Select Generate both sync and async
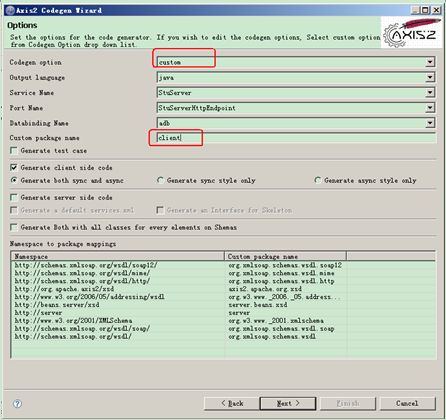This screenshot has height=420, width=446. click(x=14, y=180)
